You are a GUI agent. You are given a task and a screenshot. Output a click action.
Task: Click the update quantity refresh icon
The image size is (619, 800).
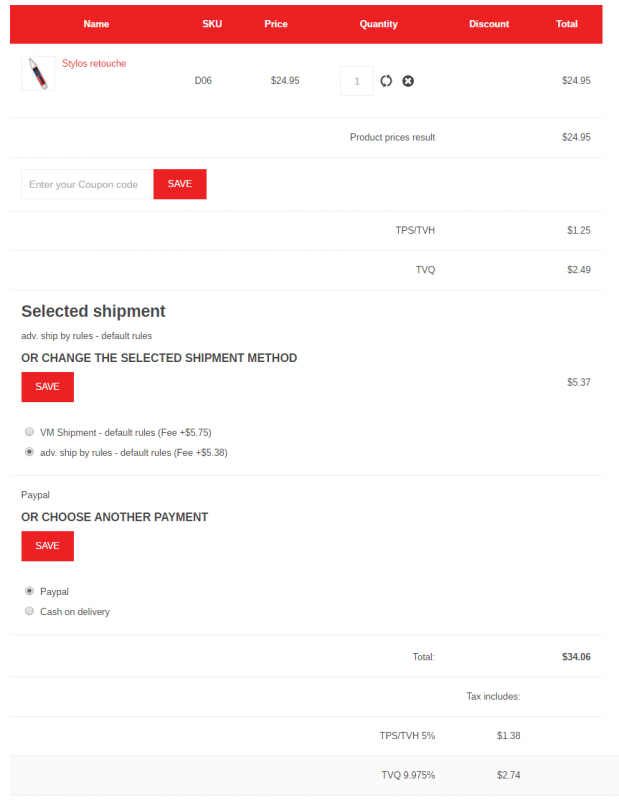(x=386, y=81)
